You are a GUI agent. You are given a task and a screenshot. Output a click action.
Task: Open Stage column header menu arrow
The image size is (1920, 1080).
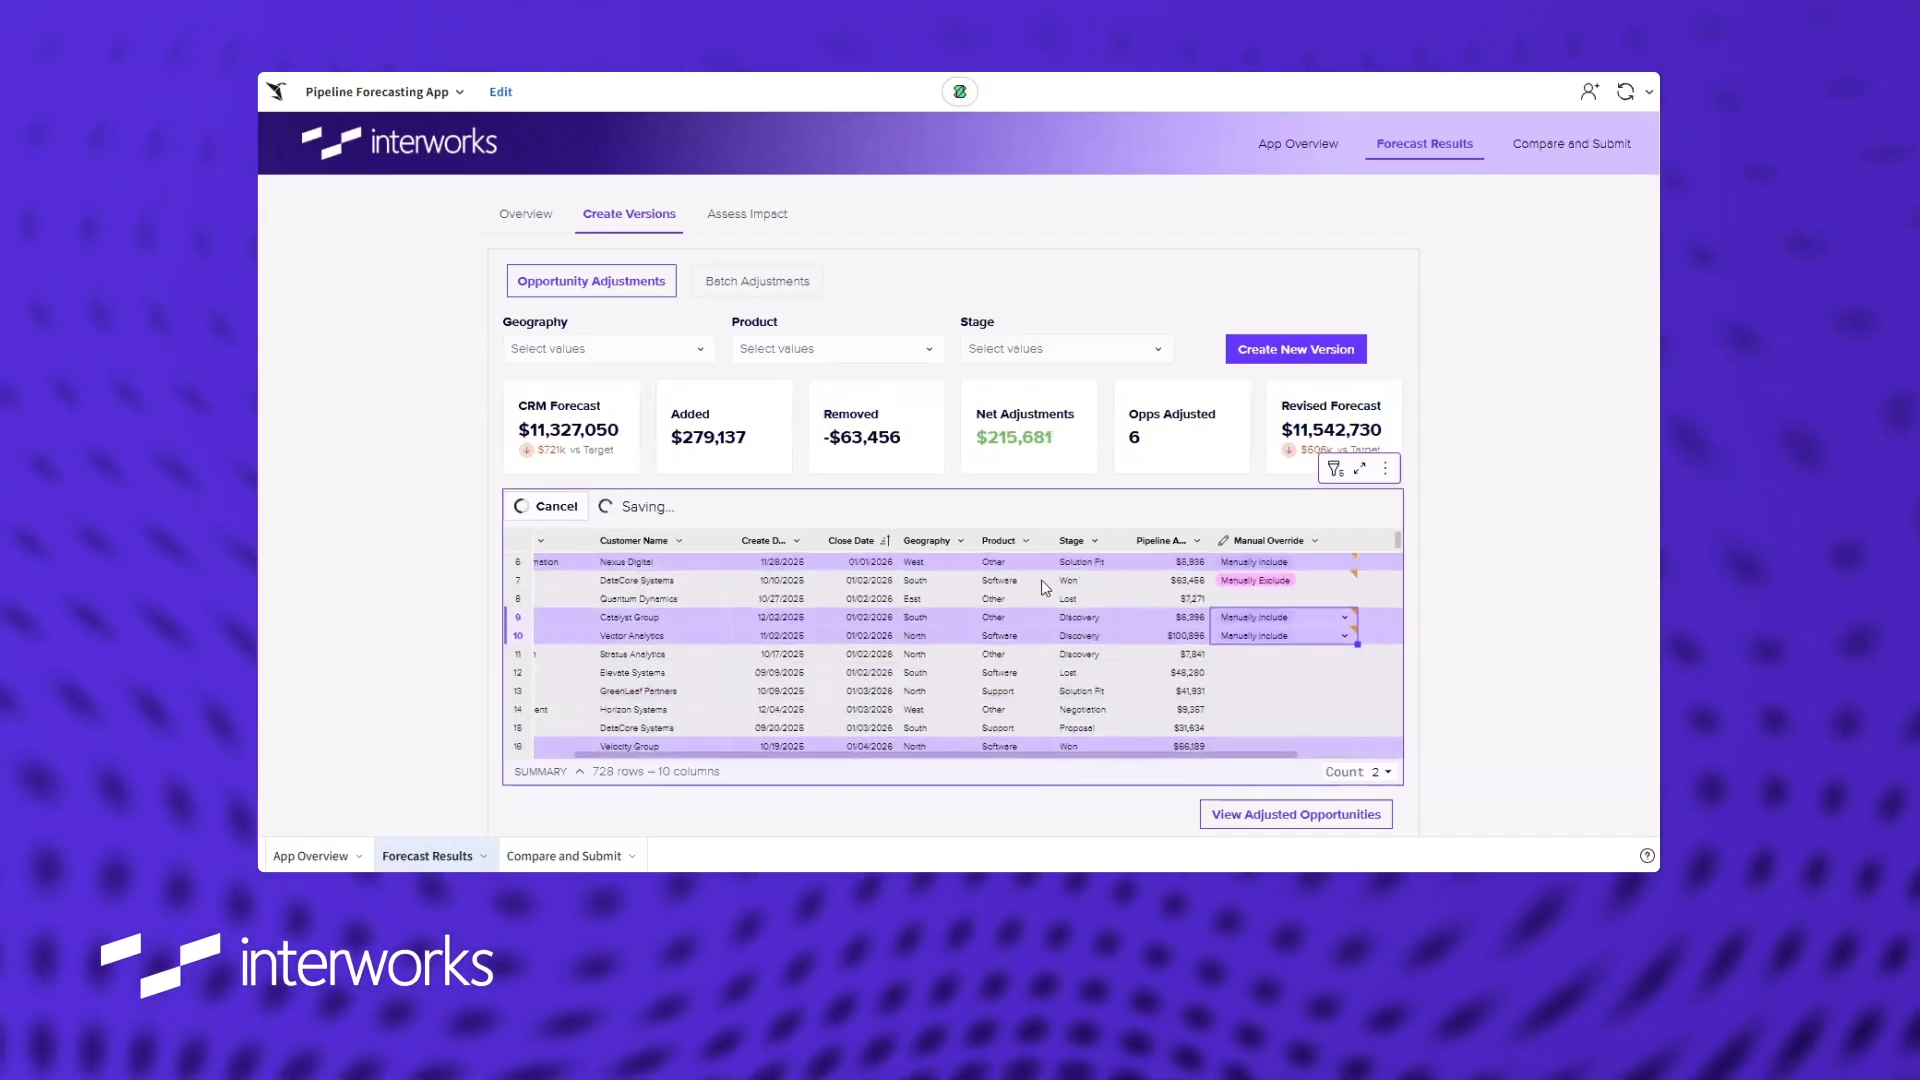[1095, 541]
